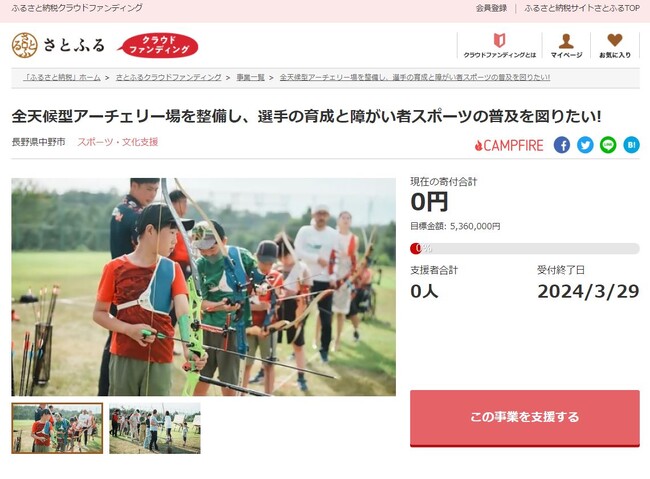Open 事業一覧 breadcrumb
Image resolution: width=650 pixels, height=479 pixels.
pyautogui.click(x=250, y=77)
